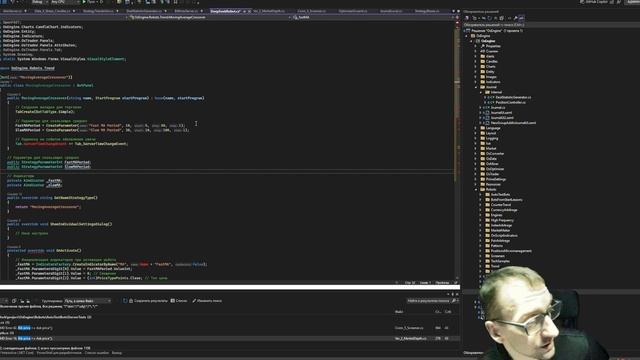Select the Properties node in Solution Explorer
Image resolution: width=640 pixels, height=360 pixels.
click(x=490, y=46)
